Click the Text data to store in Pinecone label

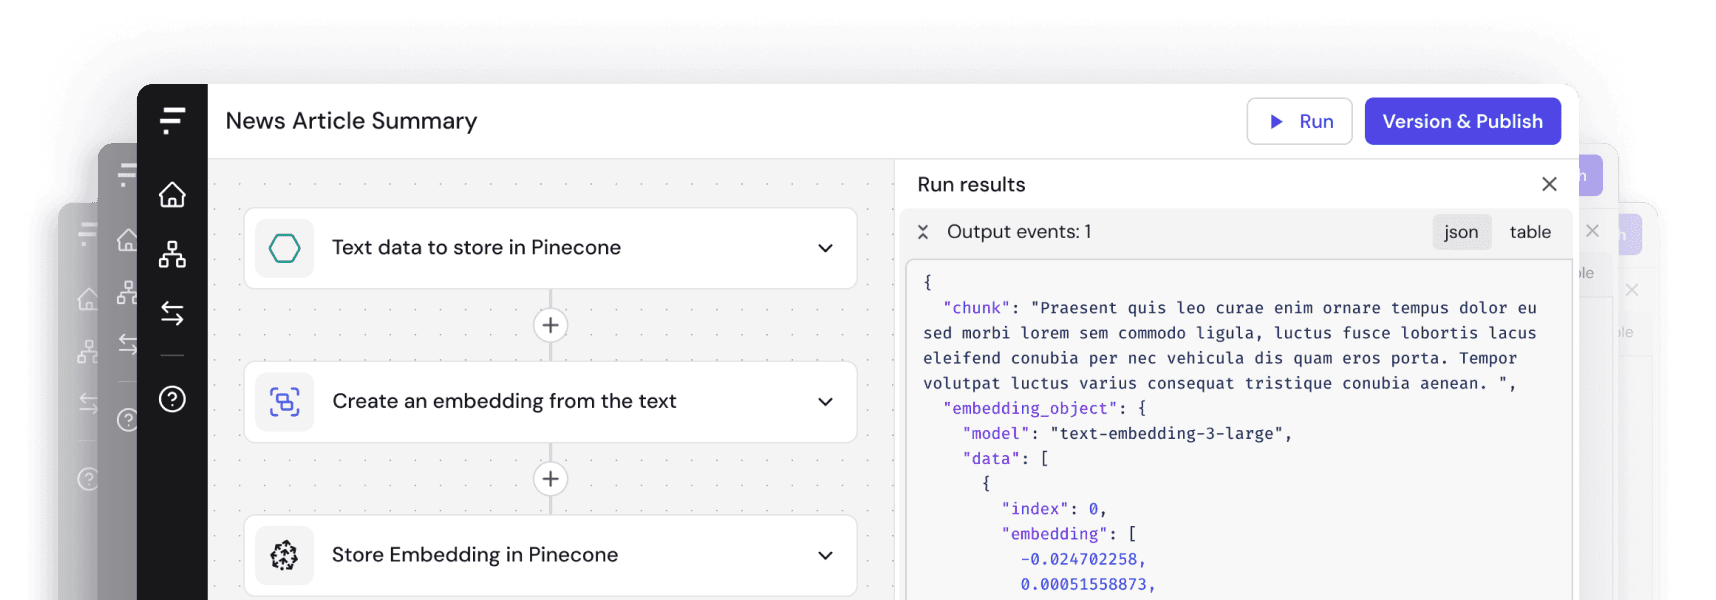(476, 248)
